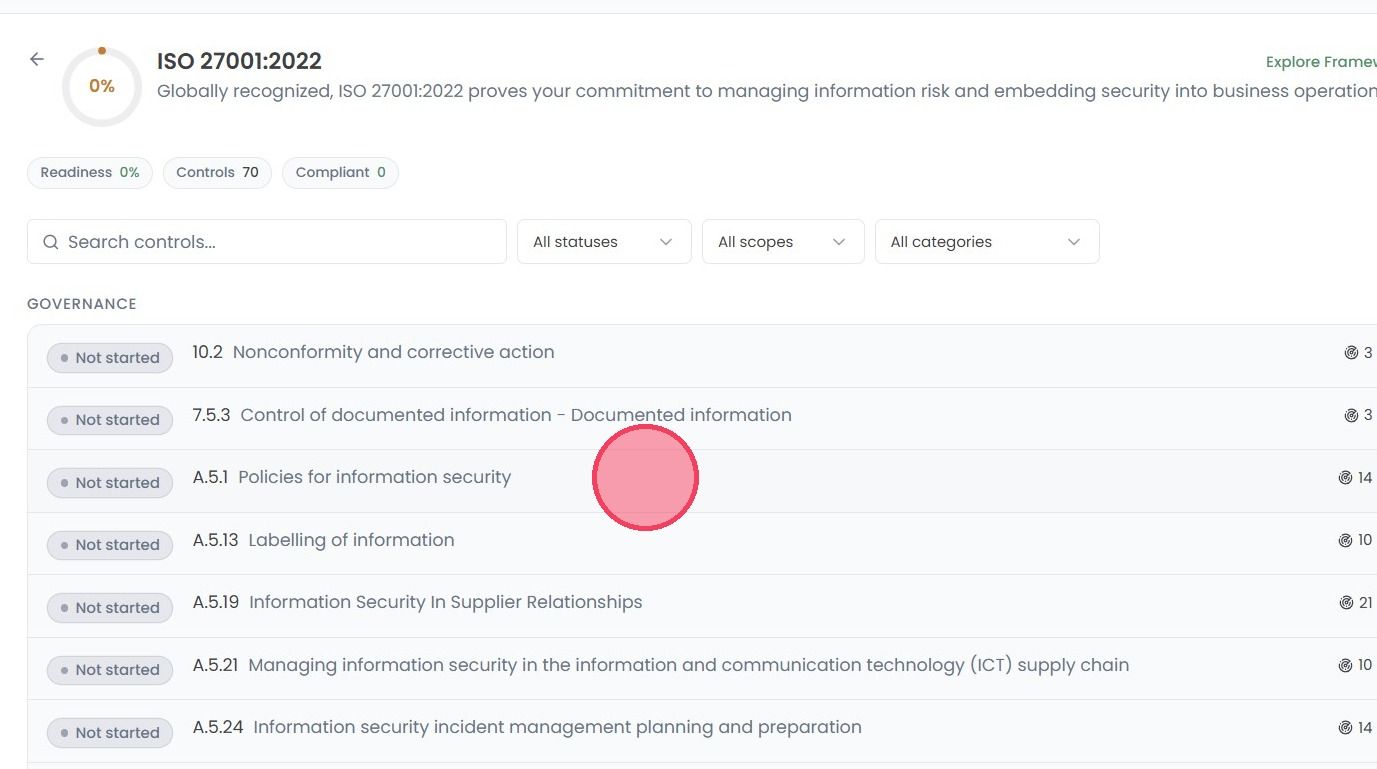The width and height of the screenshot is (1377, 769).
Task: Open the Explore Framework link
Action: click(x=1321, y=62)
